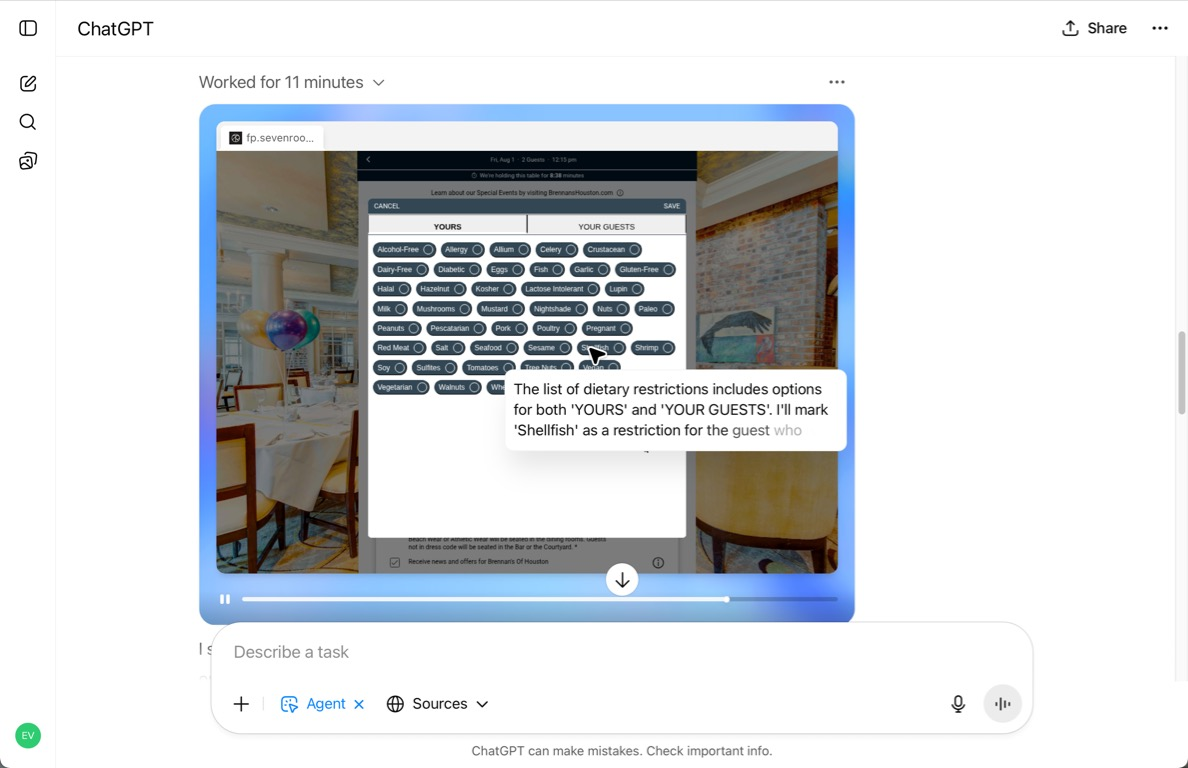Click the microphone dictation icon
The width and height of the screenshot is (1188, 768).
[x=957, y=704]
